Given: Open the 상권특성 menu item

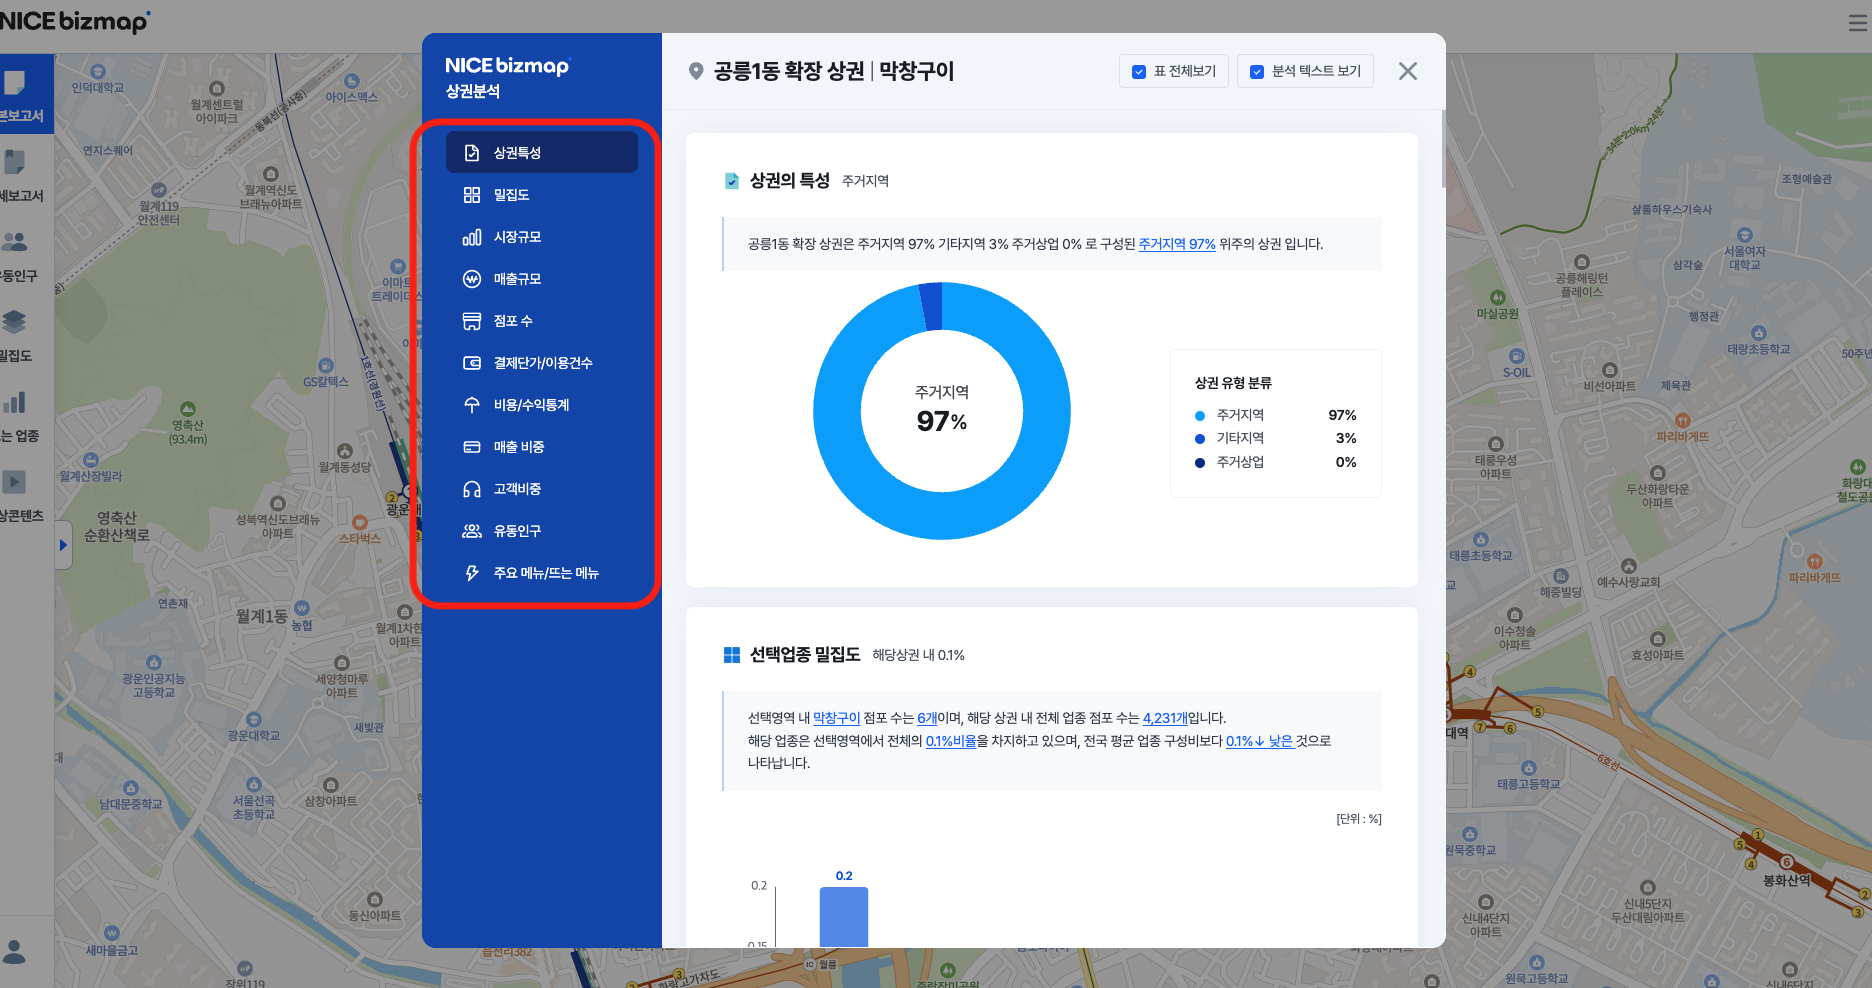Looking at the screenshot, I should [x=541, y=152].
